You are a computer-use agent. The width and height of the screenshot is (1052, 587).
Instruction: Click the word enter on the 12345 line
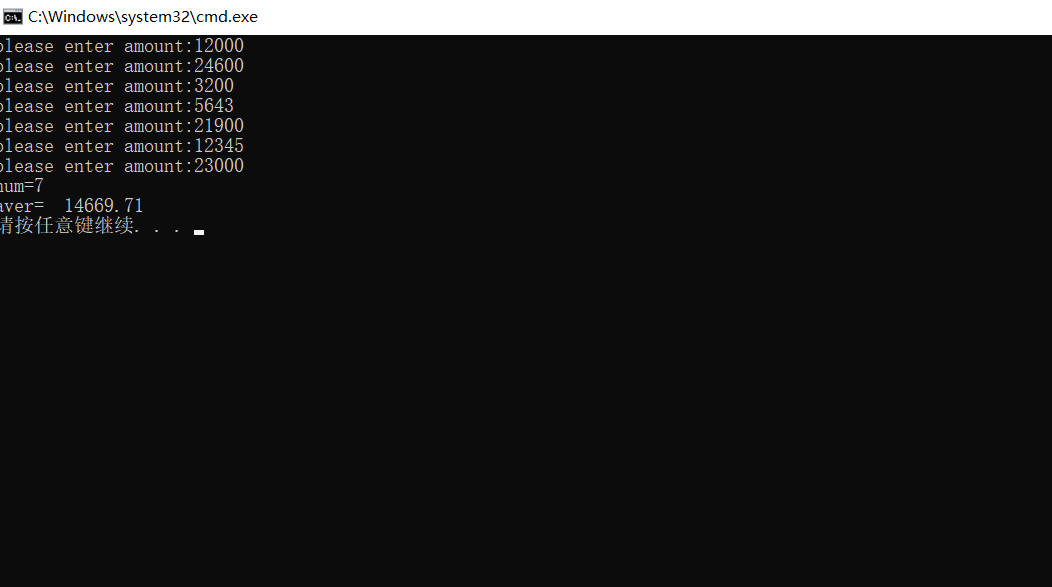coord(89,147)
